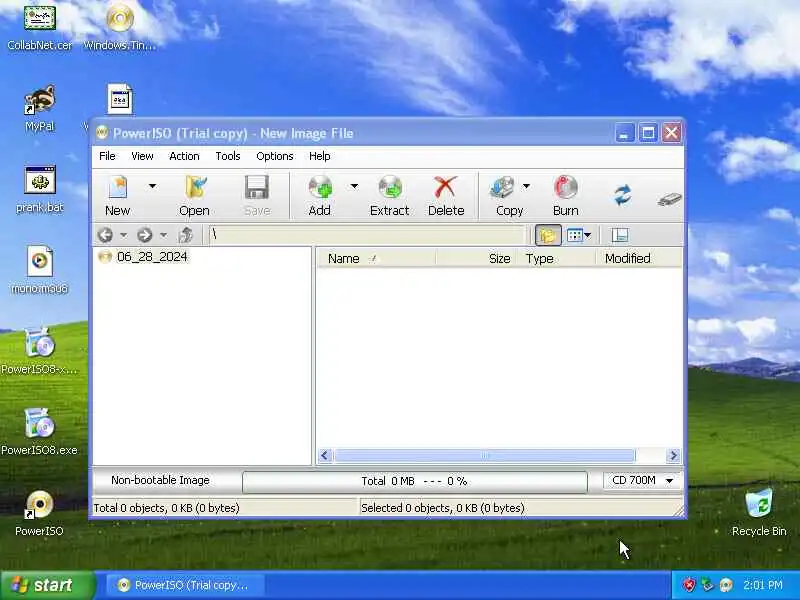Select the CollabNet.cer desktop icon
This screenshot has height=600, width=800.
(x=39, y=28)
